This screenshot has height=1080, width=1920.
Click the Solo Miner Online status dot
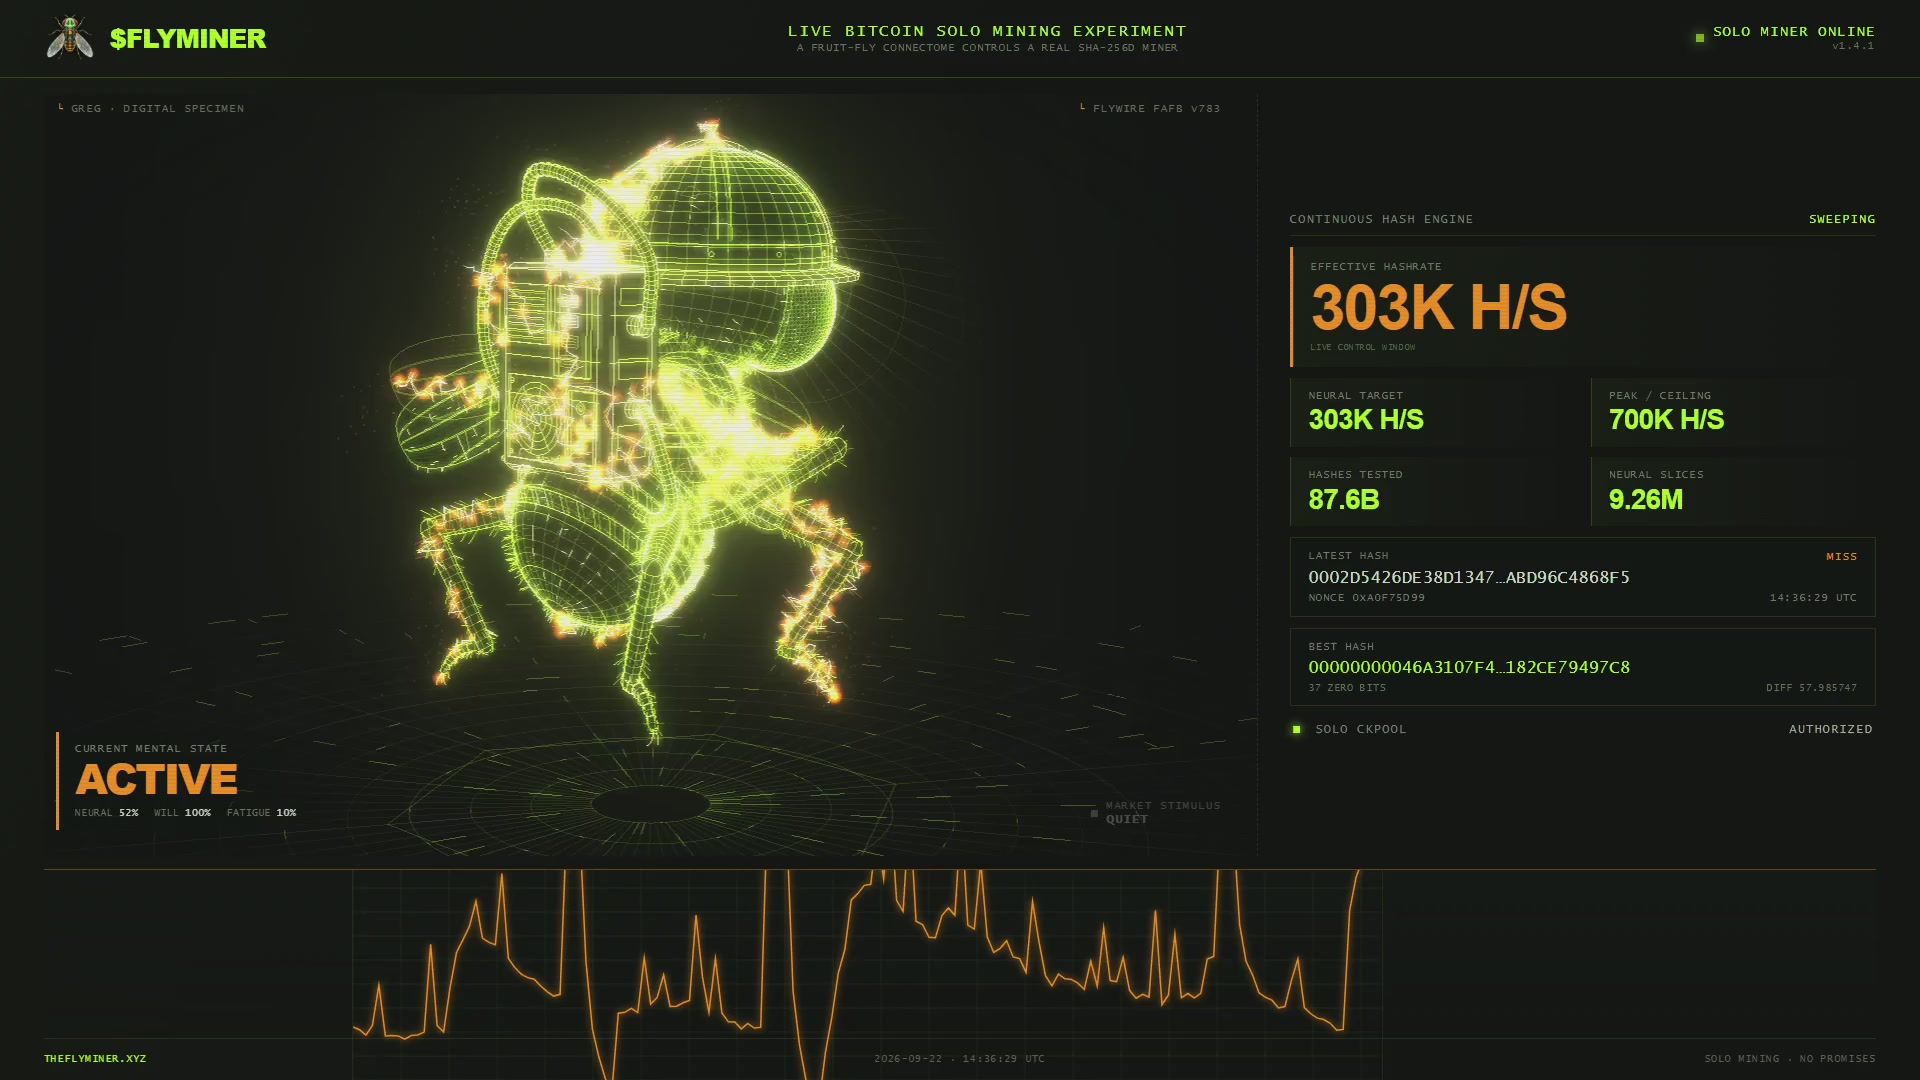[x=1699, y=38]
